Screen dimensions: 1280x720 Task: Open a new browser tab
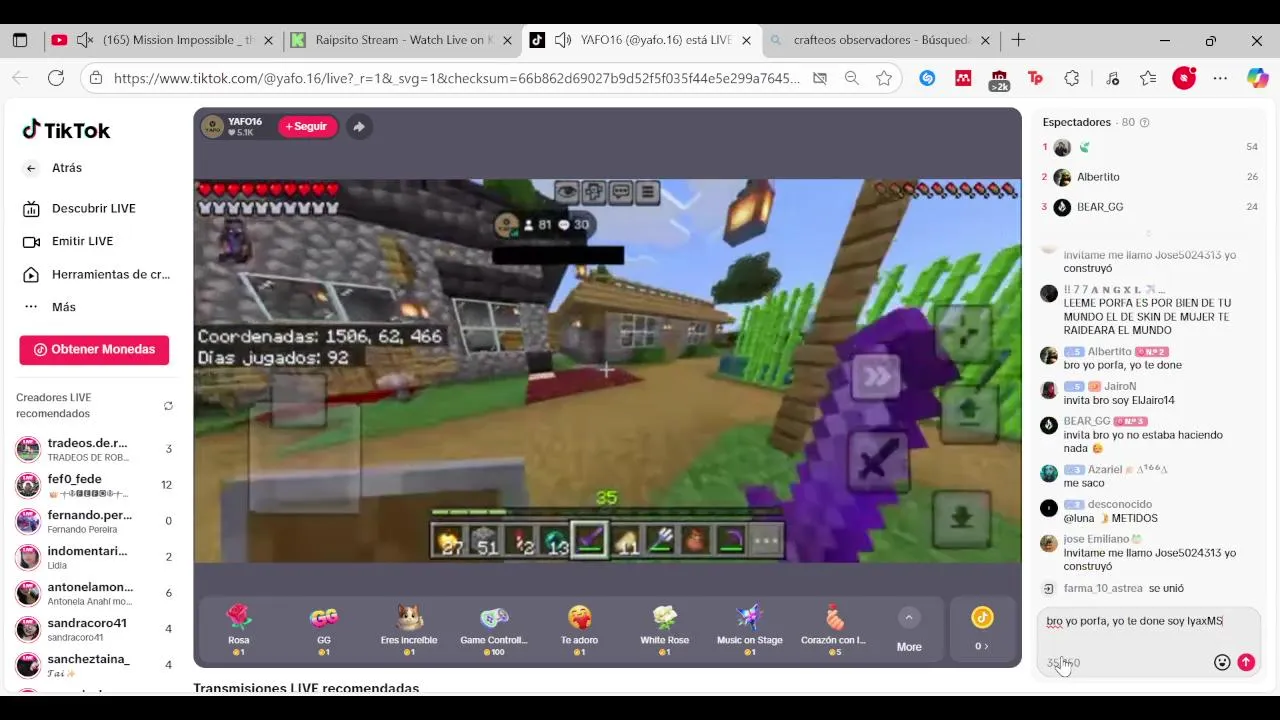(x=1018, y=40)
